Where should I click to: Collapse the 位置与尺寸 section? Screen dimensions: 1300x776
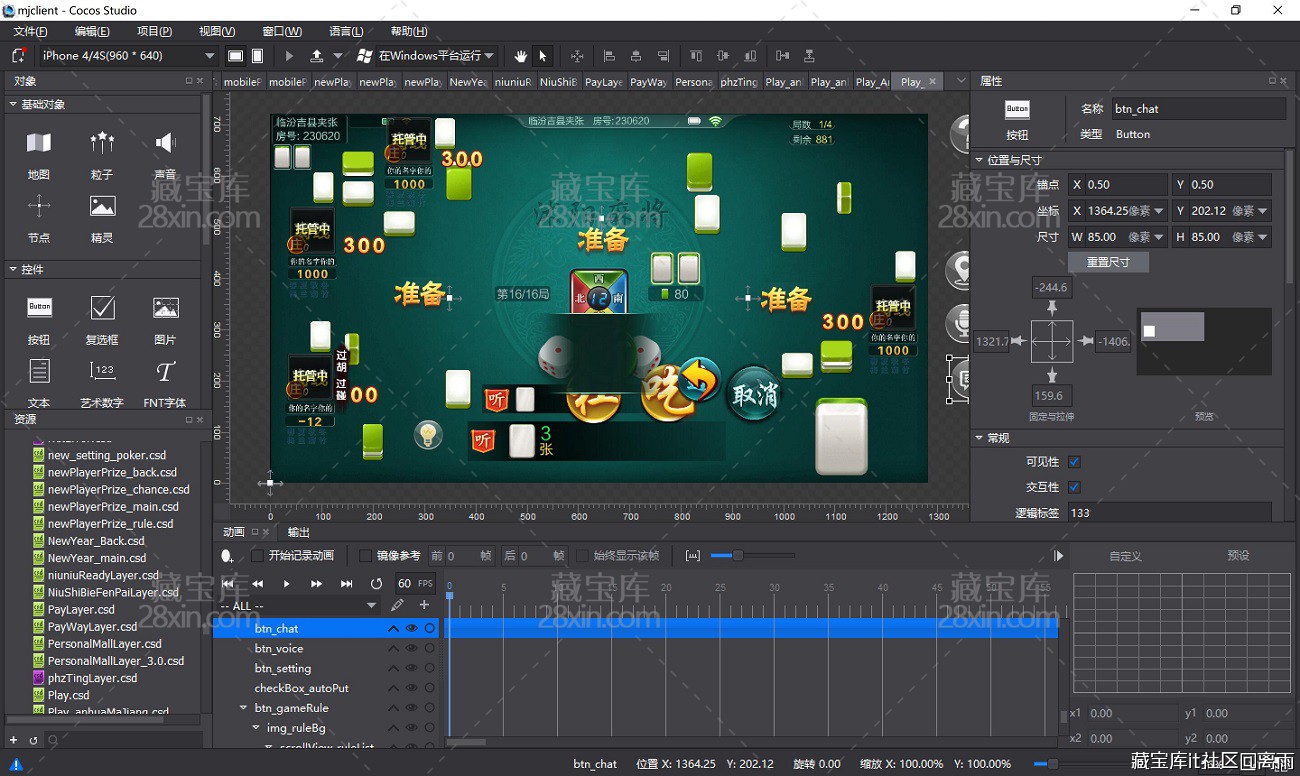tap(979, 160)
